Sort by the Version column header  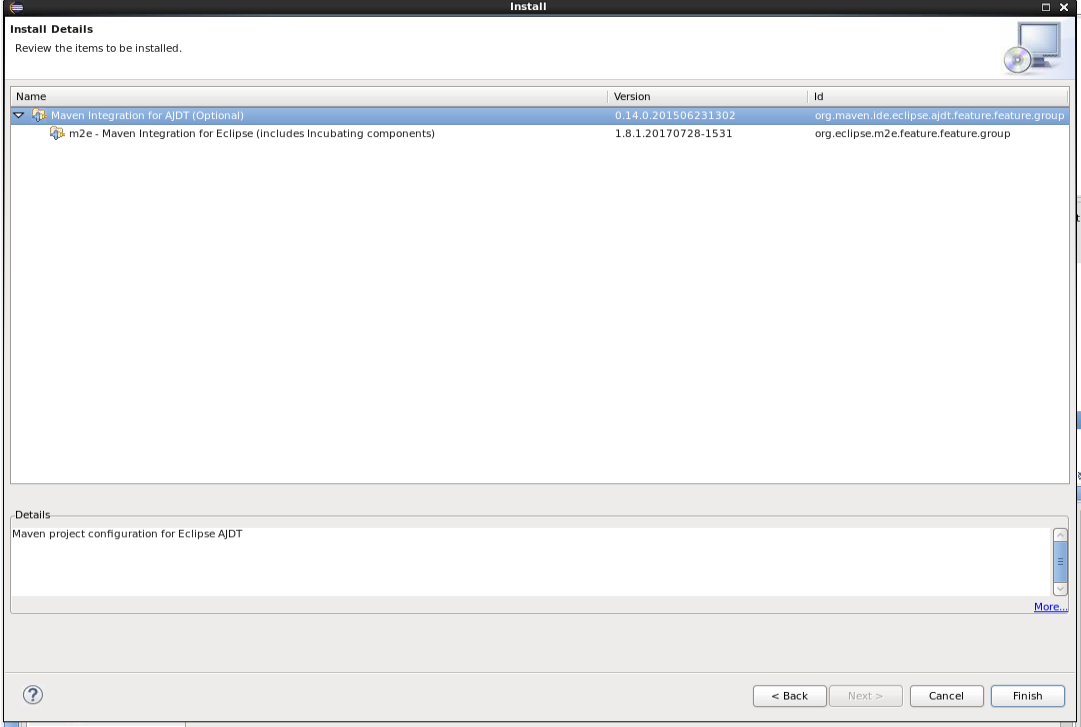coord(707,96)
